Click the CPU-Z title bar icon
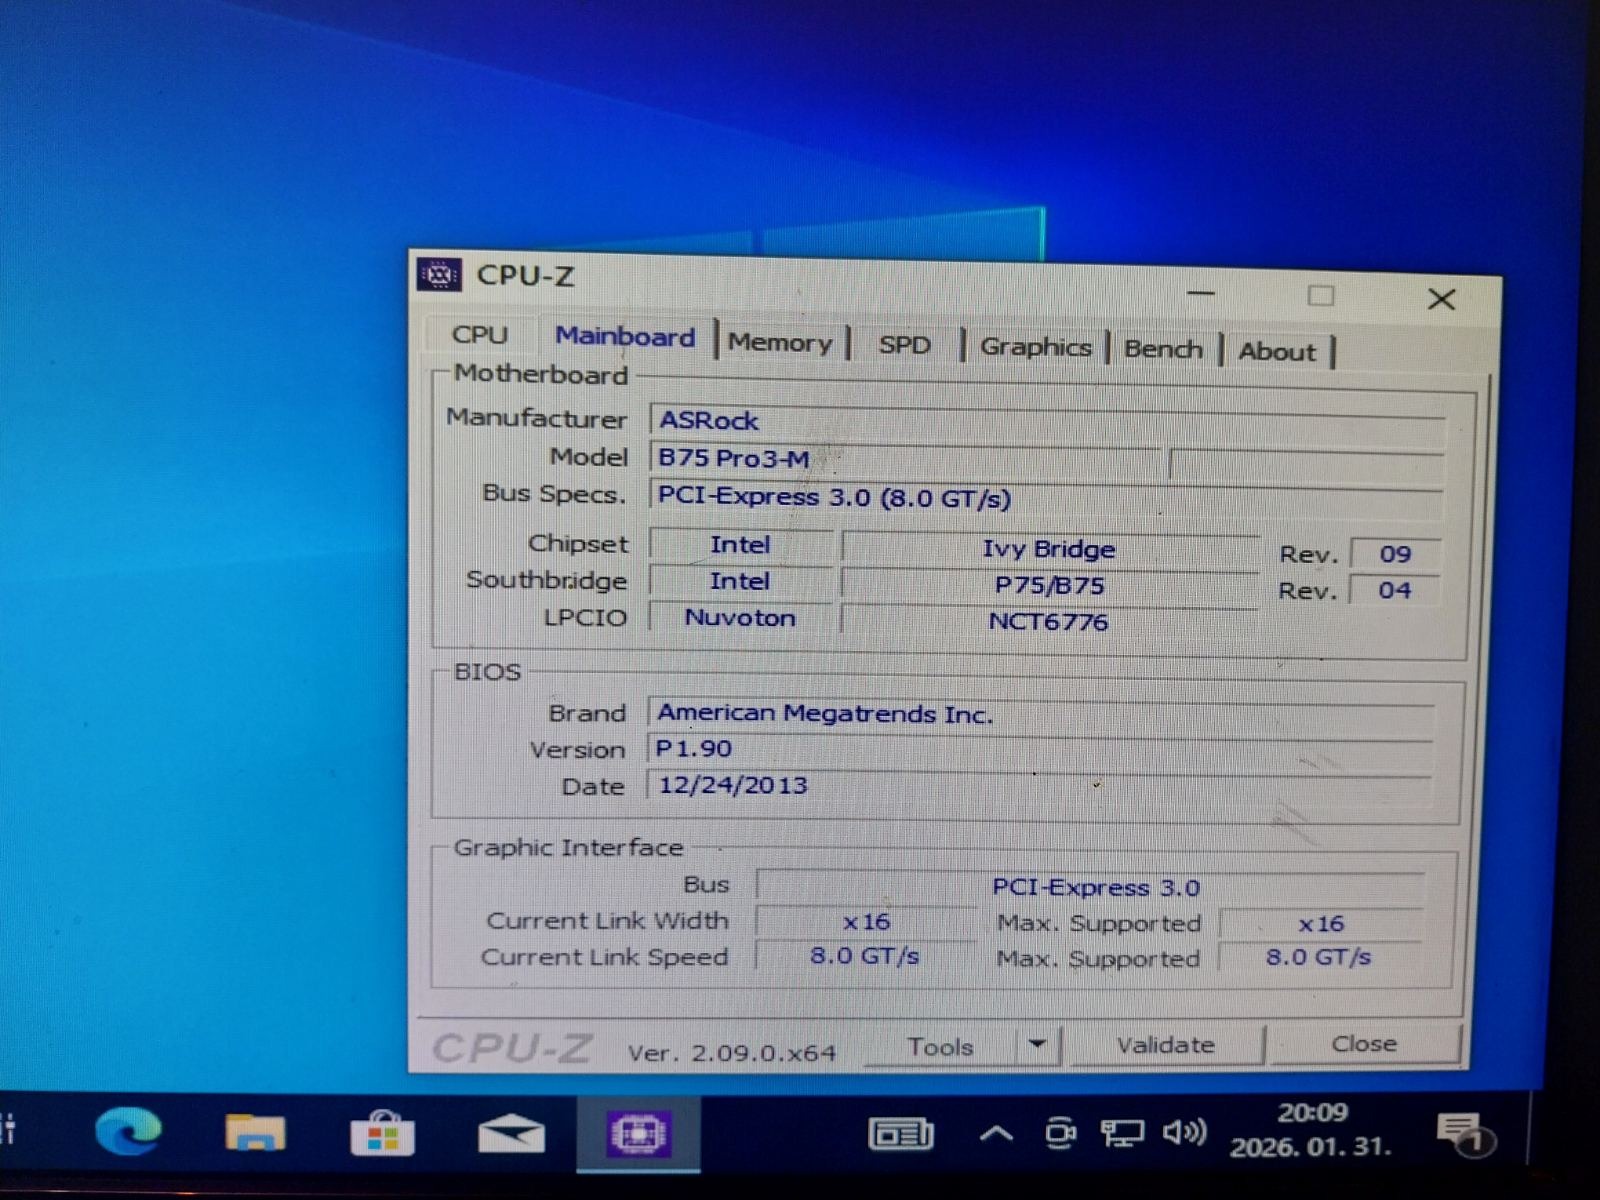This screenshot has height=1200, width=1600. 439,274
